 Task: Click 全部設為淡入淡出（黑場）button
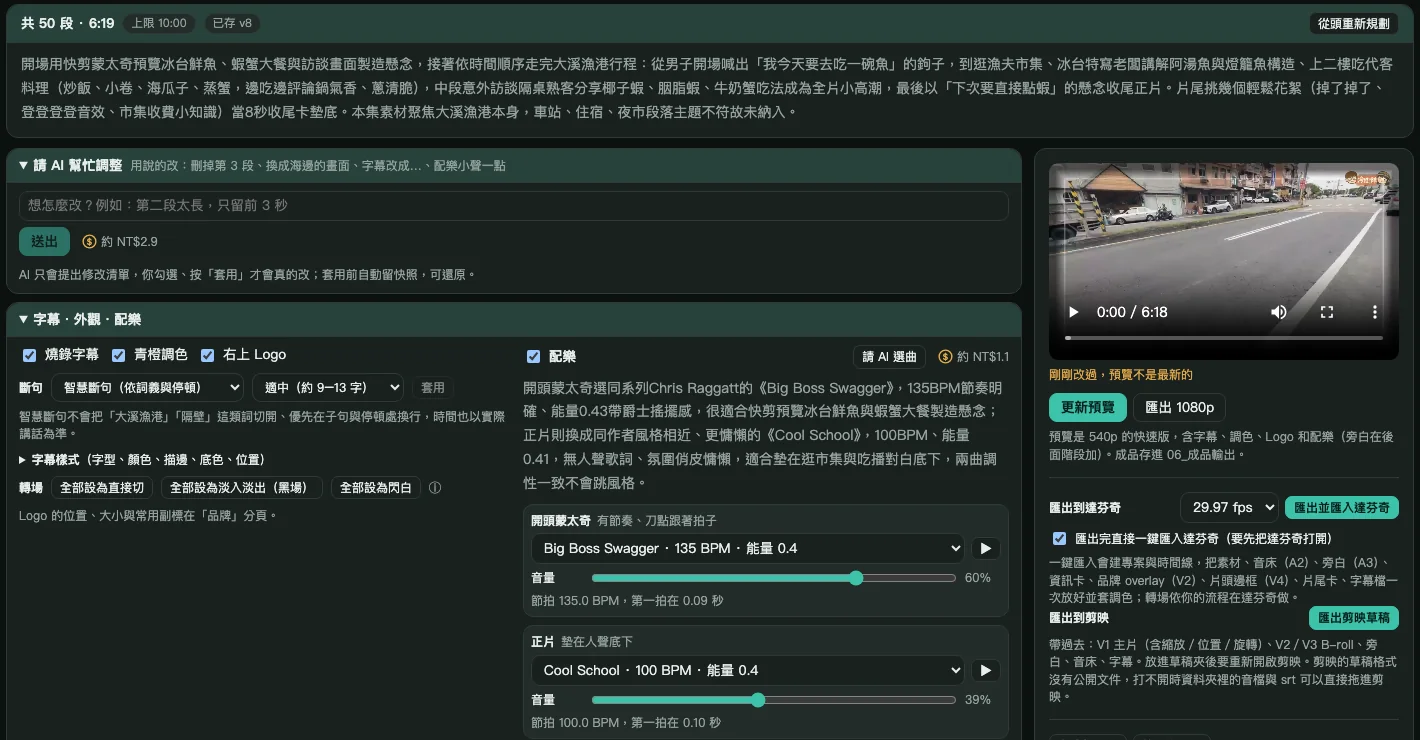tap(242, 488)
